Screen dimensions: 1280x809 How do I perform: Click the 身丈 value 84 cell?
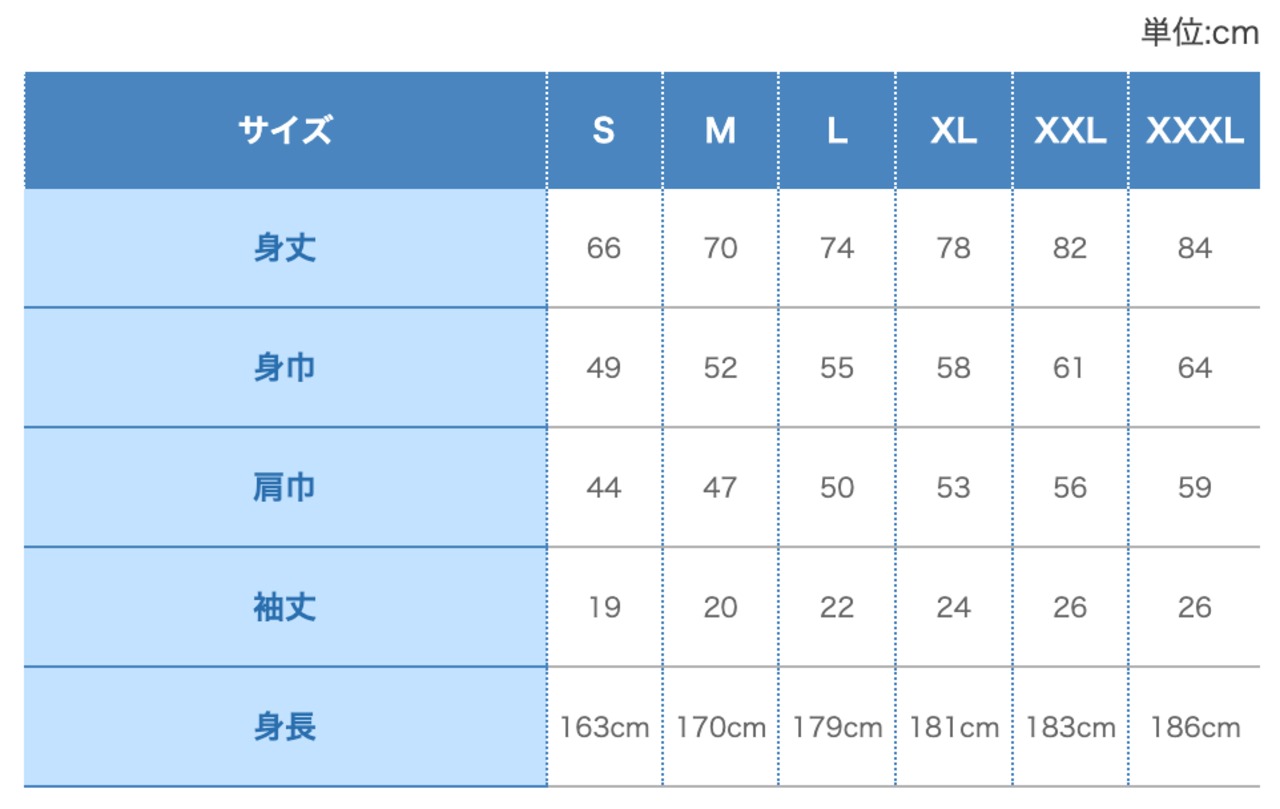pyautogui.click(x=1195, y=248)
